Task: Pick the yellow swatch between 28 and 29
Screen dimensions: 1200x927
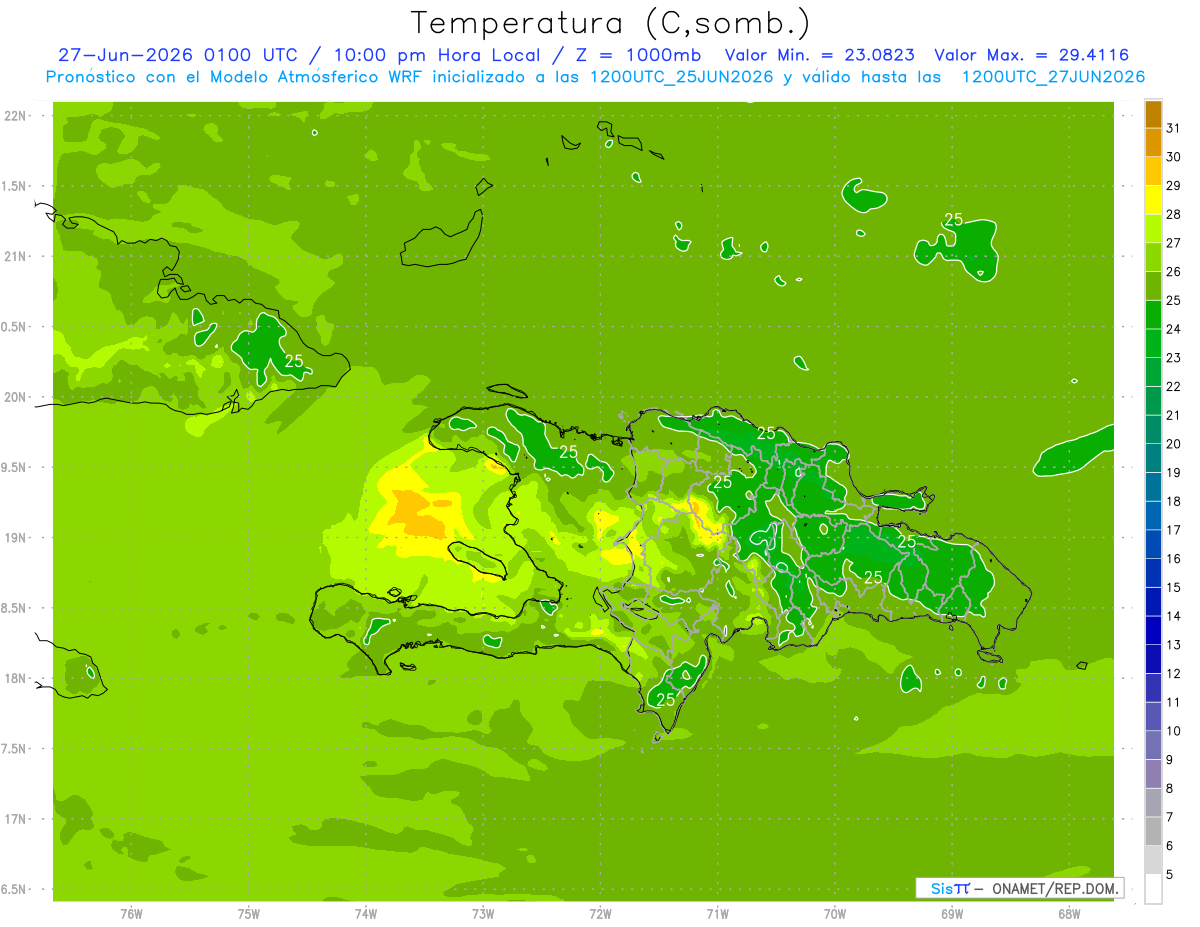Action: tap(1153, 199)
